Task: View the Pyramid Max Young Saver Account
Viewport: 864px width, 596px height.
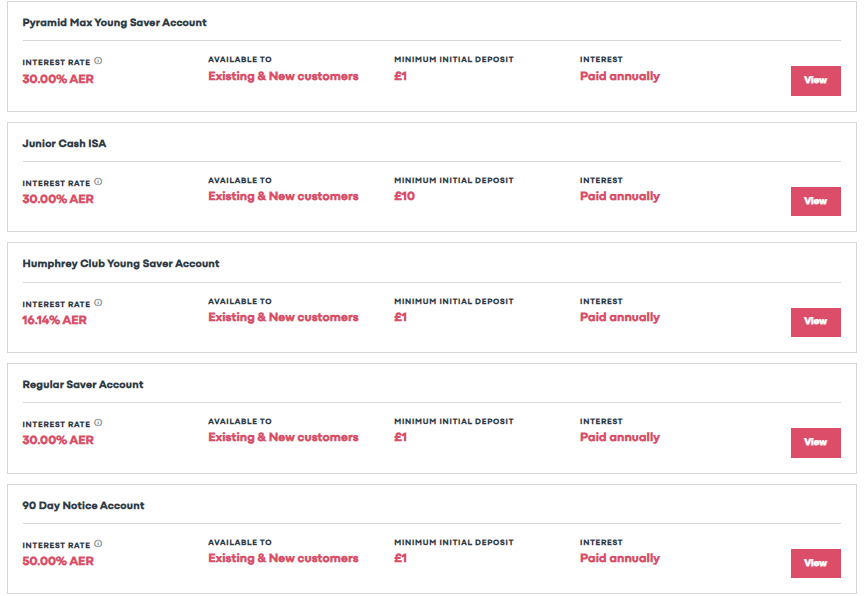Action: click(x=816, y=81)
